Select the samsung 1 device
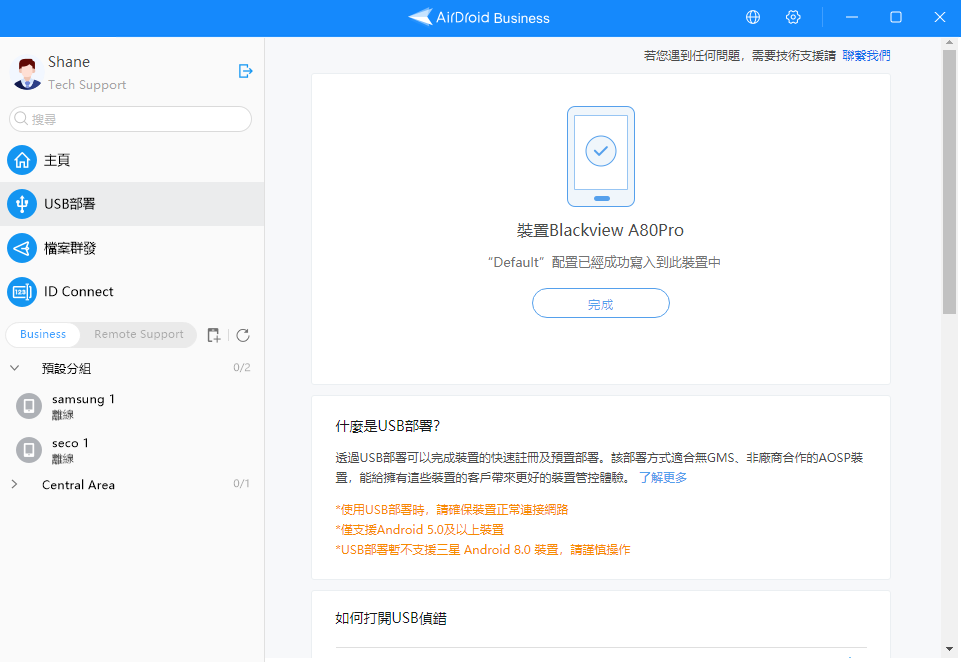Image resolution: width=961 pixels, height=662 pixels. (132, 406)
